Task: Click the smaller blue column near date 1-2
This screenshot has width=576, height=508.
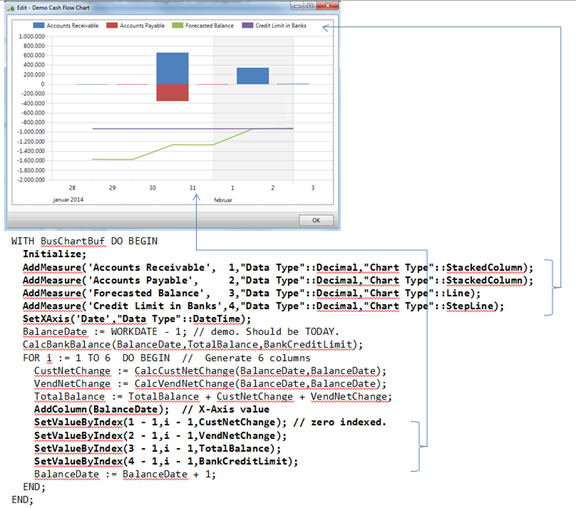Action: (x=253, y=76)
